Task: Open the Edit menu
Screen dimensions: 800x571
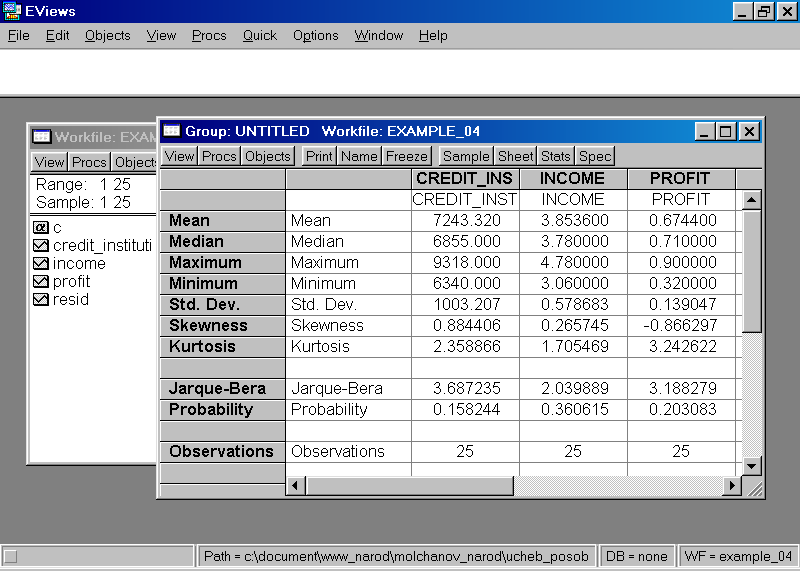Action: tap(57, 36)
